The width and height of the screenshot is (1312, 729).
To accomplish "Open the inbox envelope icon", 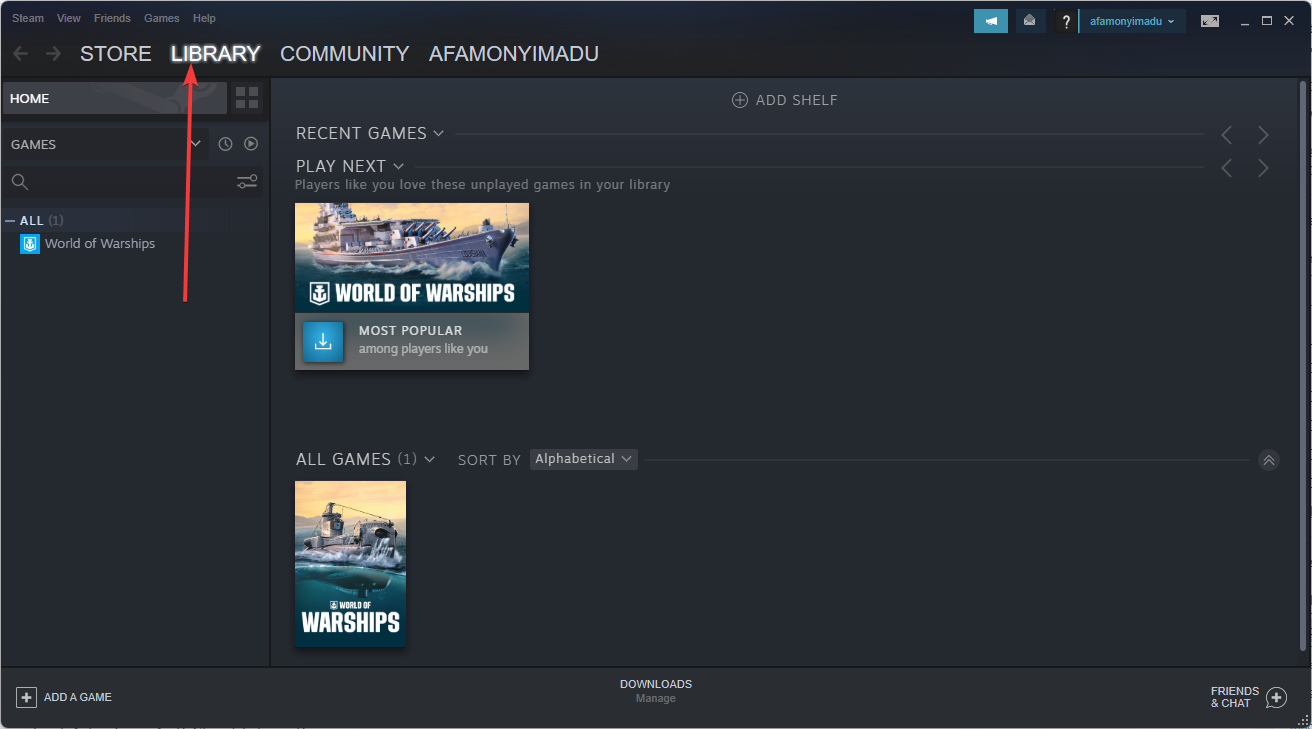I will point(1029,21).
